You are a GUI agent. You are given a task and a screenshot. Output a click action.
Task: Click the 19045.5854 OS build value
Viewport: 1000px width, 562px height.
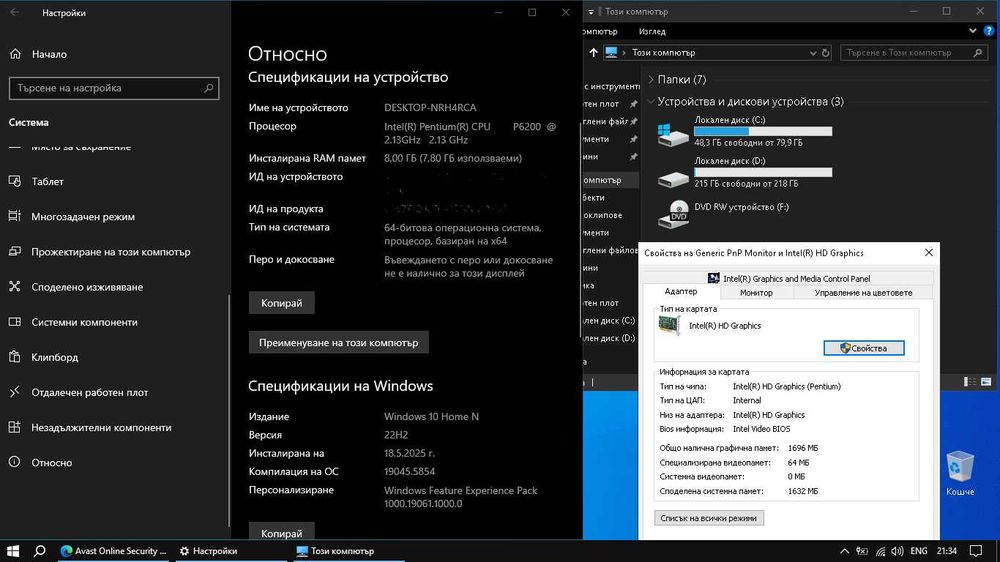[409, 472]
